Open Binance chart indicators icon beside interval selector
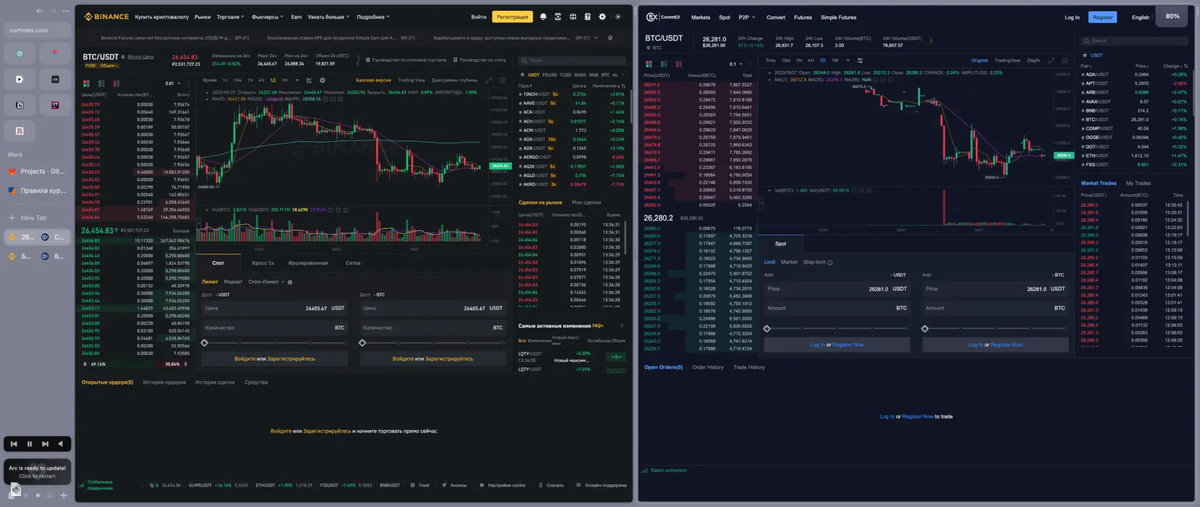The height and width of the screenshot is (507, 1200). pyautogui.click(x=309, y=80)
